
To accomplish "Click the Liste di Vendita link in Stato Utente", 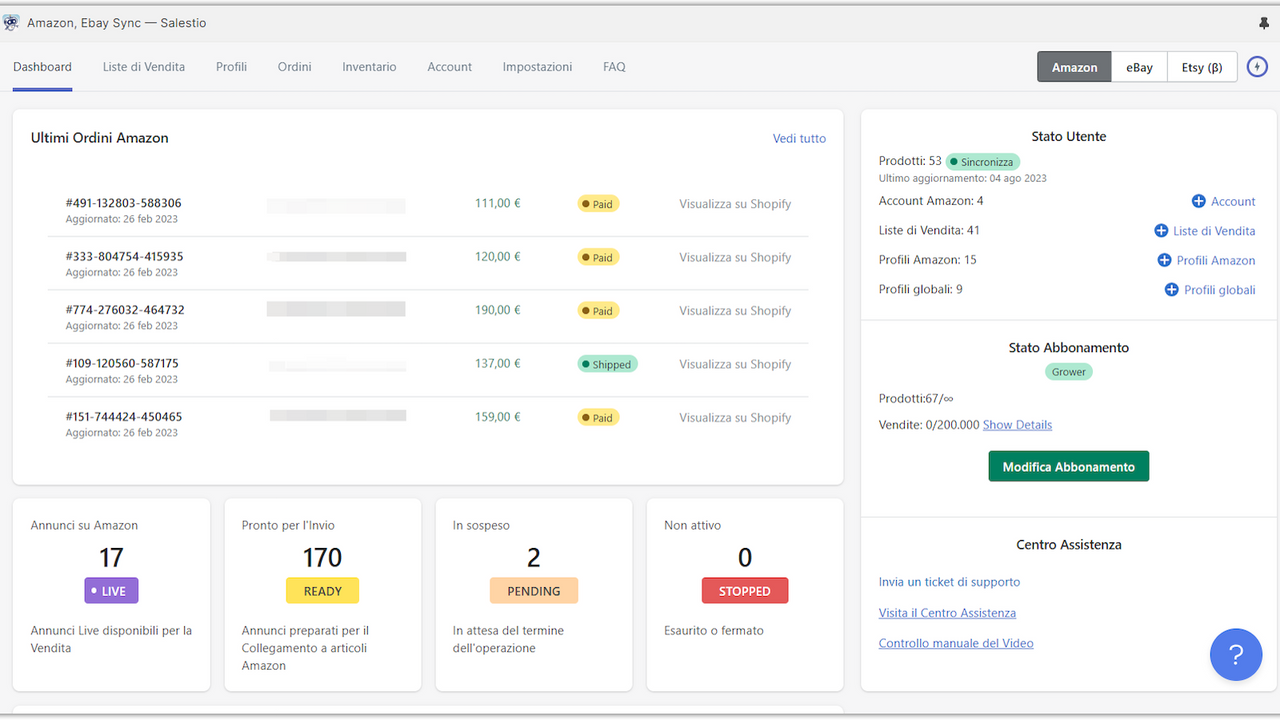I will tap(1214, 231).
